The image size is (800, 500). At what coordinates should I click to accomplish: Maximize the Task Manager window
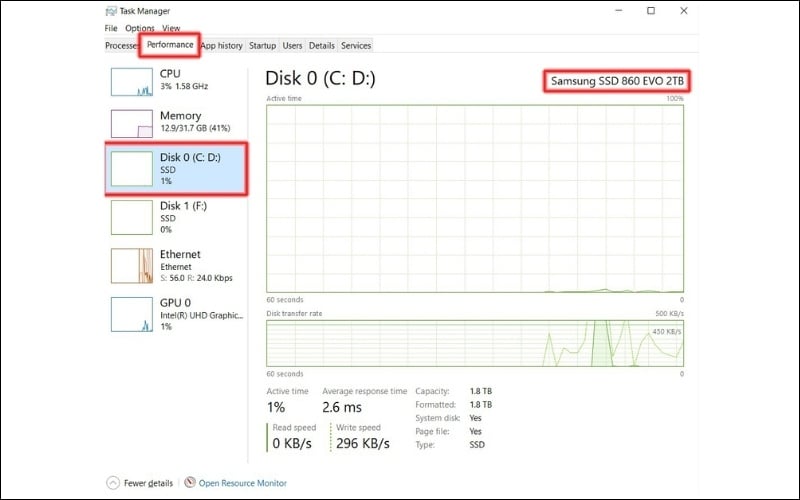pyautogui.click(x=651, y=11)
